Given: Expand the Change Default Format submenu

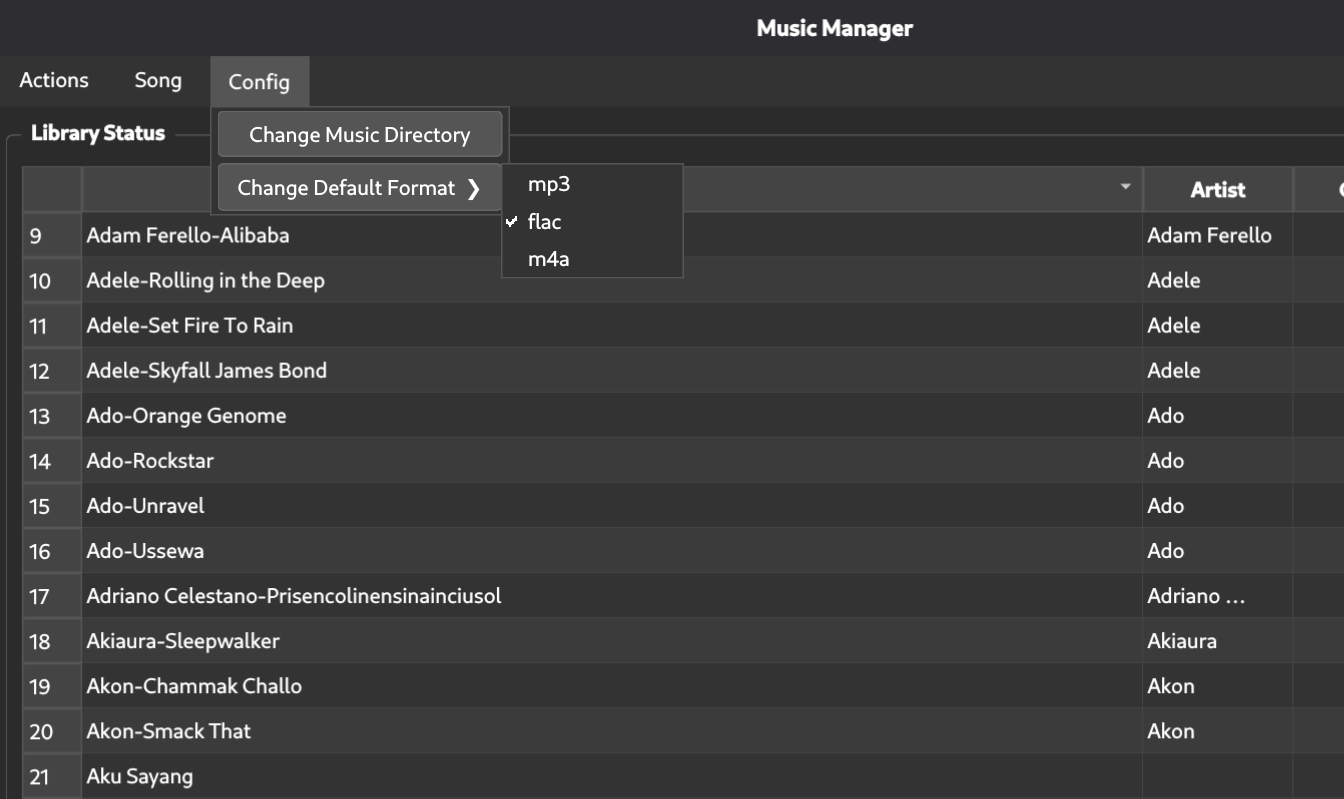Looking at the screenshot, I should click(x=359, y=188).
